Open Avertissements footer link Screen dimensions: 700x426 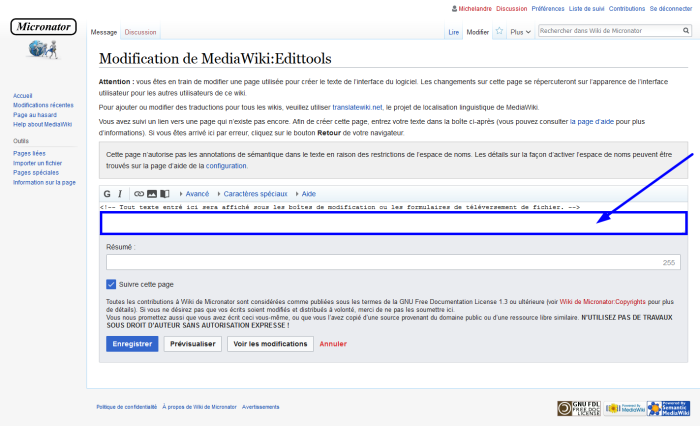(x=261, y=407)
